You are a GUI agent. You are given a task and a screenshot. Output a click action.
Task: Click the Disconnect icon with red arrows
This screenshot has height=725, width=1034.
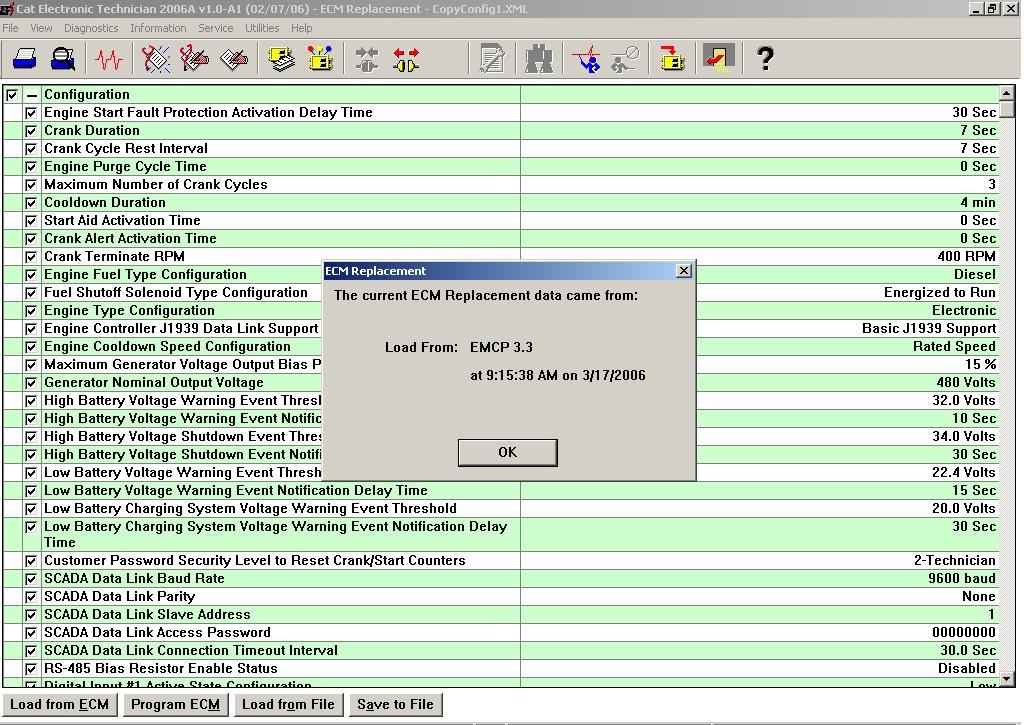406,59
